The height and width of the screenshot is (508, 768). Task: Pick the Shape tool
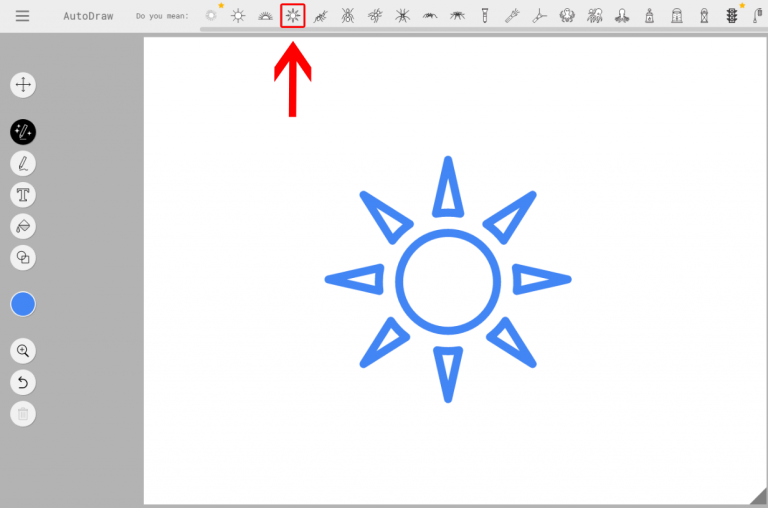coord(23,258)
